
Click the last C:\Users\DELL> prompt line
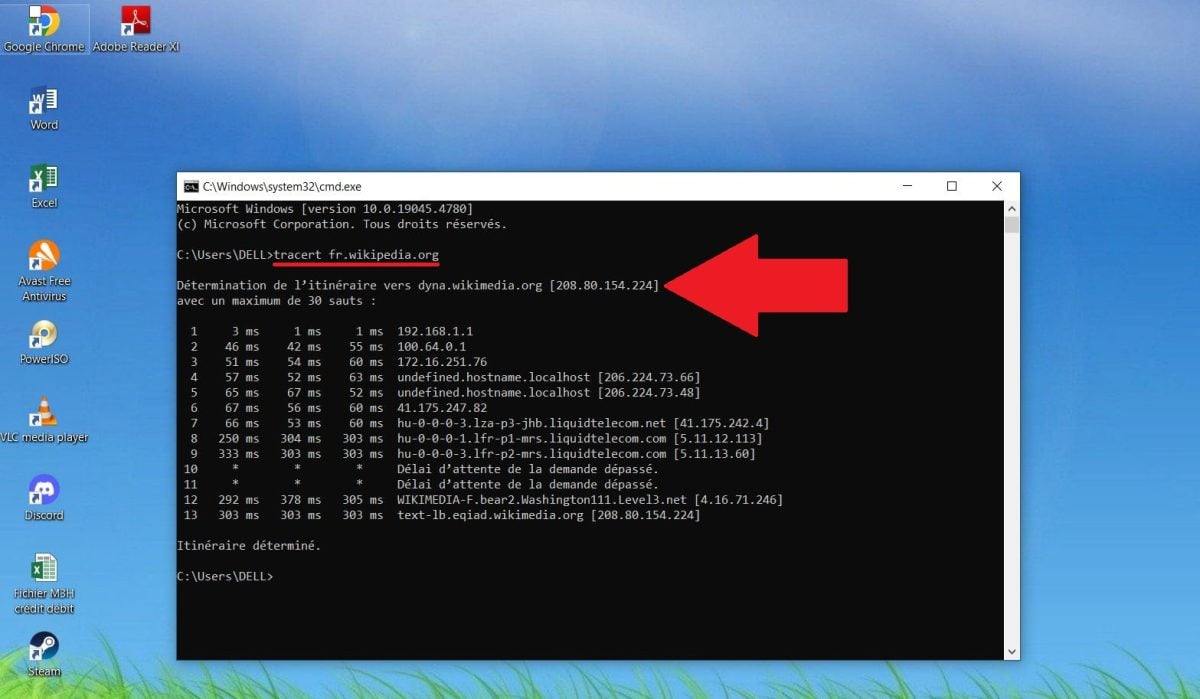coord(225,577)
